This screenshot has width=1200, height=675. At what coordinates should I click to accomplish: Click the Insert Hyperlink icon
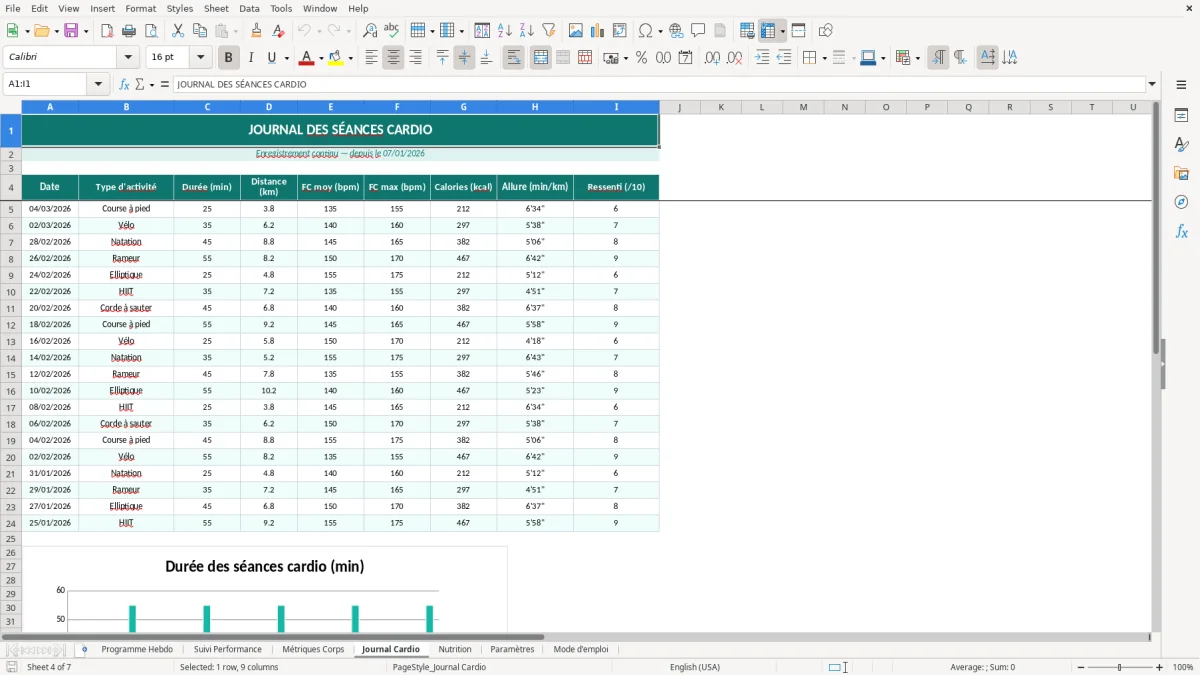[677, 31]
